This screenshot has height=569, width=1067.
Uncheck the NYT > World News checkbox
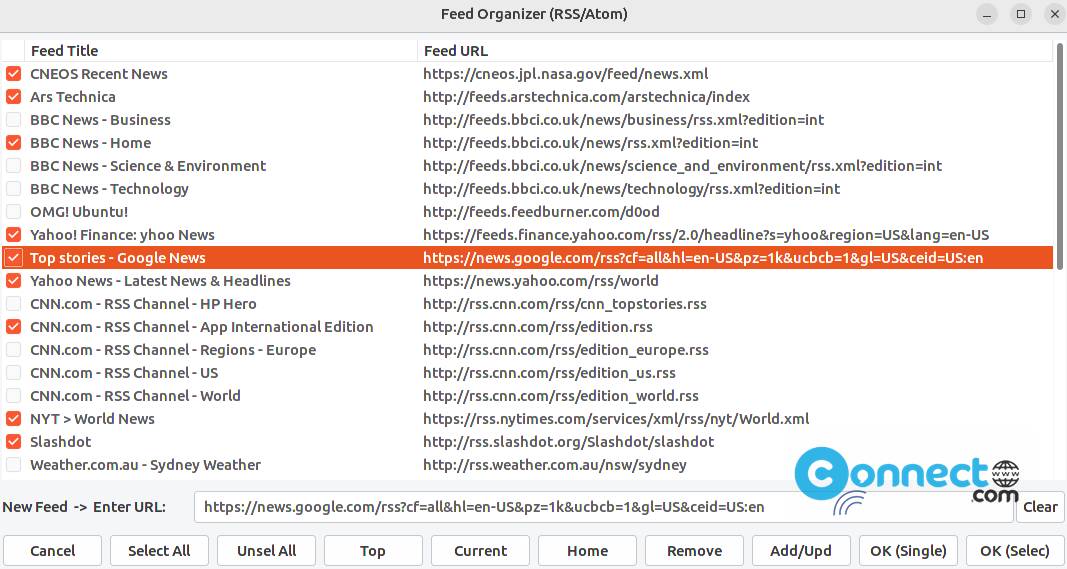tap(14, 419)
